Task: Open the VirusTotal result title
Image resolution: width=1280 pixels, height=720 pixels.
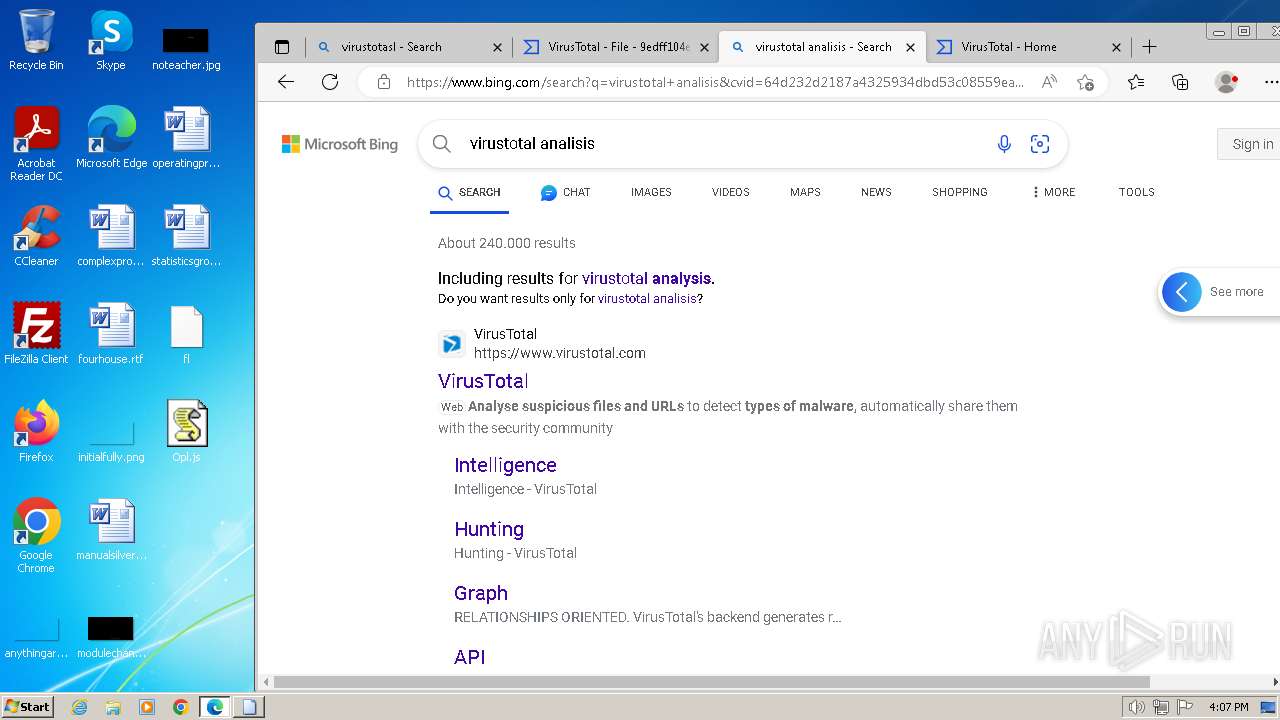Action: [483, 381]
